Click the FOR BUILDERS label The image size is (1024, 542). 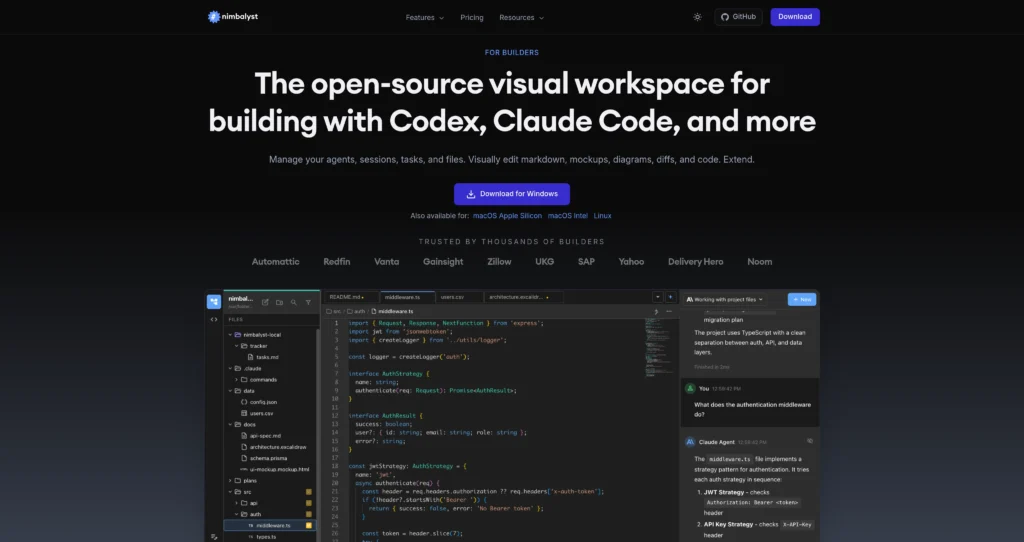click(x=512, y=53)
